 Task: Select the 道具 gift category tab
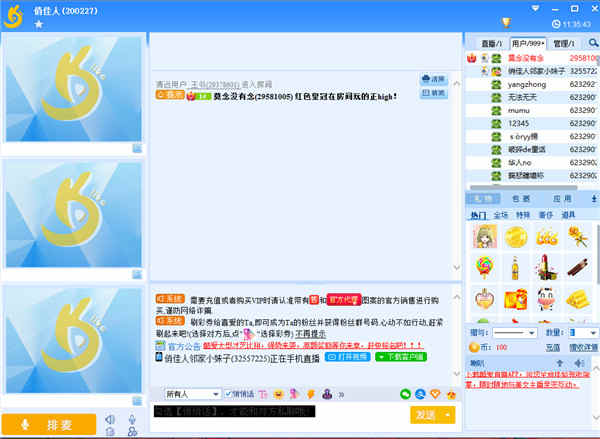[x=568, y=215]
